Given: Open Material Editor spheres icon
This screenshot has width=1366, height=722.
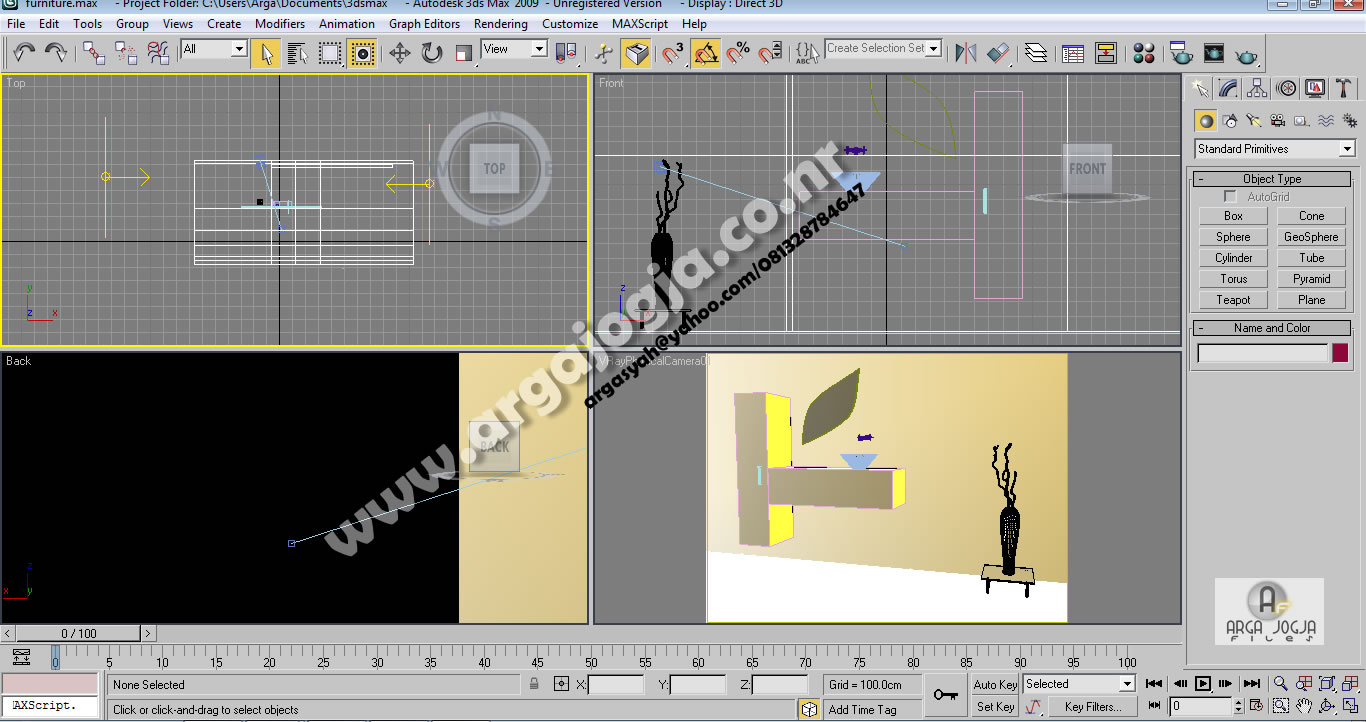Looking at the screenshot, I should (x=1144, y=52).
